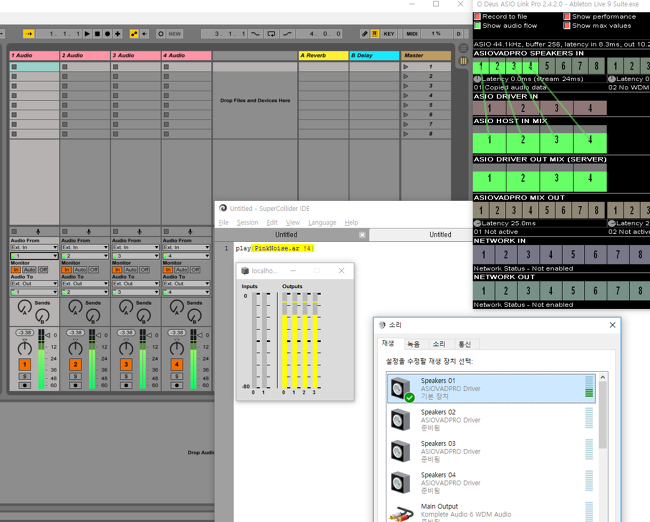Close the first Untitled tab in SuperCollider
The height and width of the screenshot is (522, 650).
[x=362, y=235]
